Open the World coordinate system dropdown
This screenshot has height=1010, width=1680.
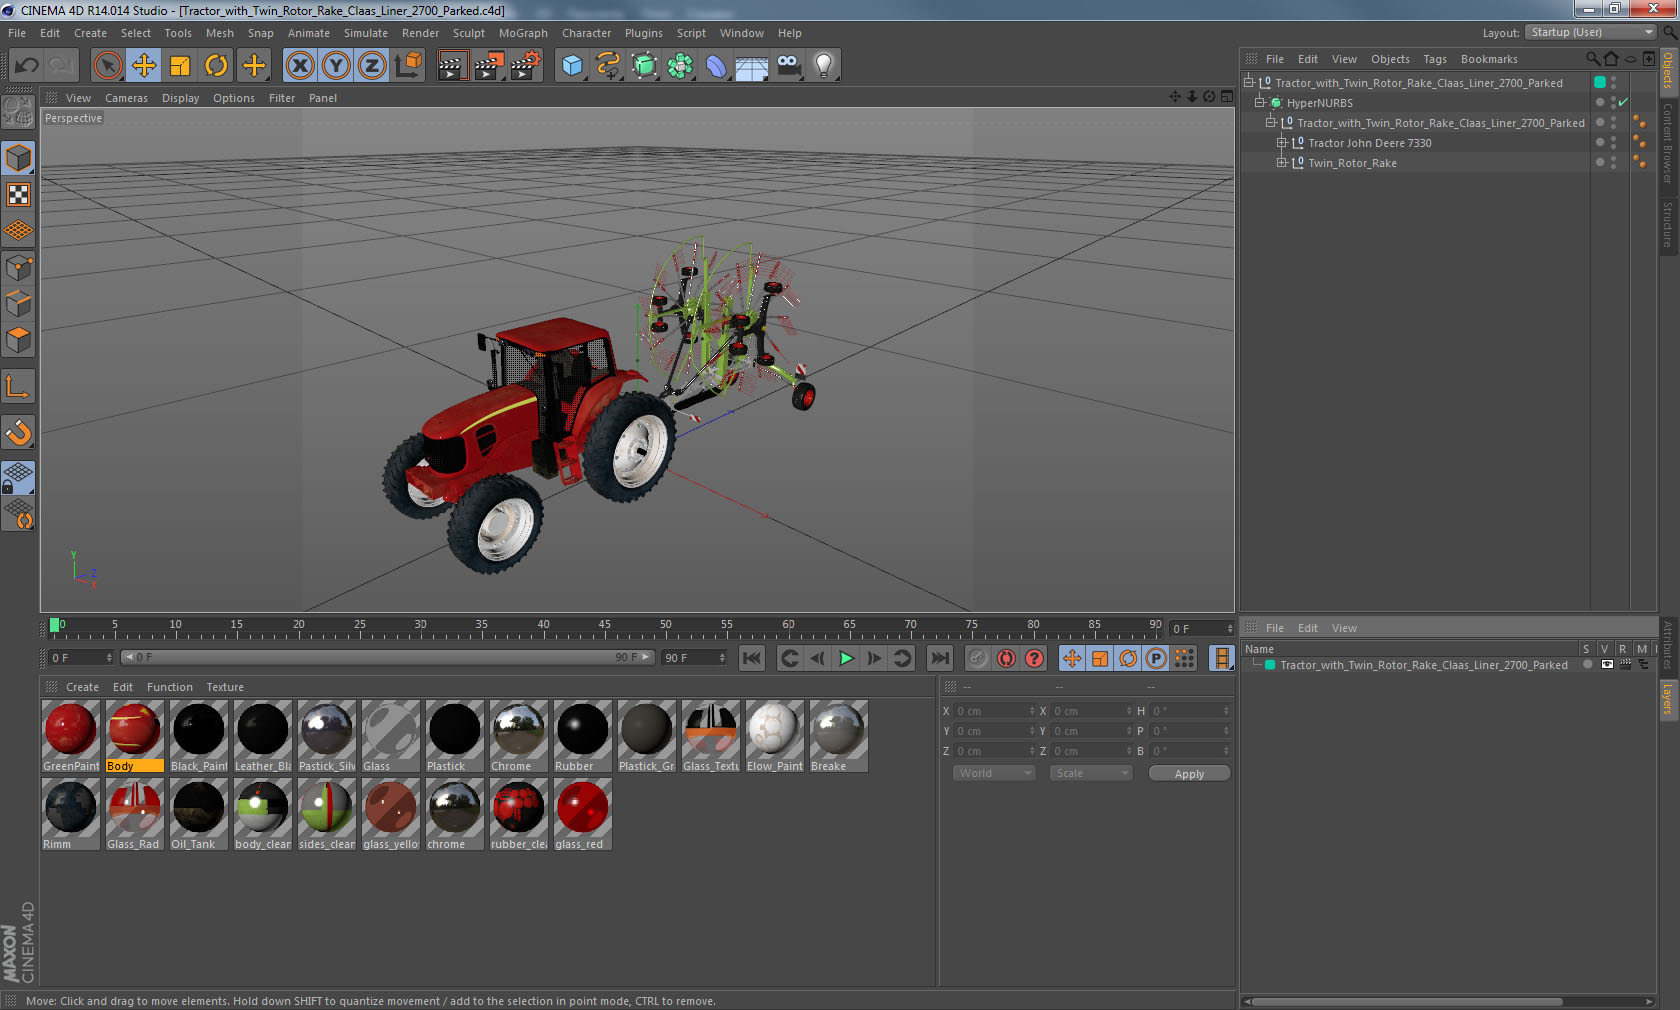tap(994, 773)
